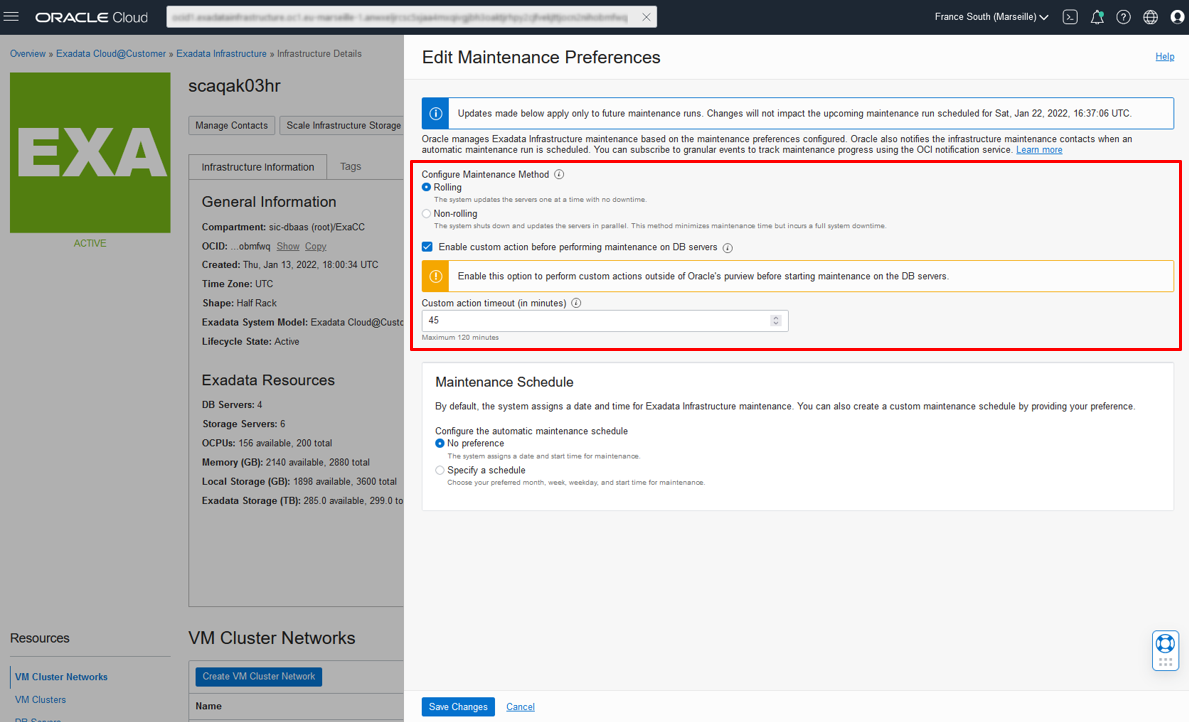
Task: Click the timeout stepper arrows
Action: pyautogui.click(x=776, y=321)
